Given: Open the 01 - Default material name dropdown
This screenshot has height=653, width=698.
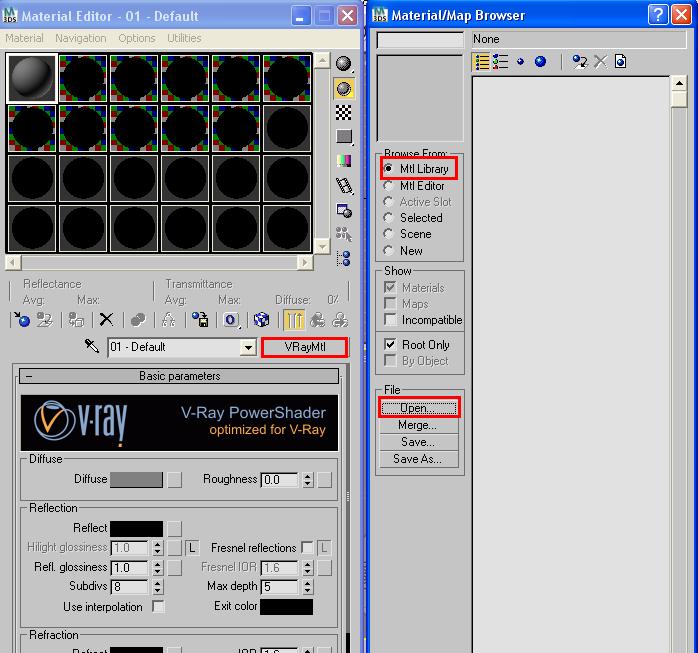Looking at the screenshot, I should click(248, 347).
